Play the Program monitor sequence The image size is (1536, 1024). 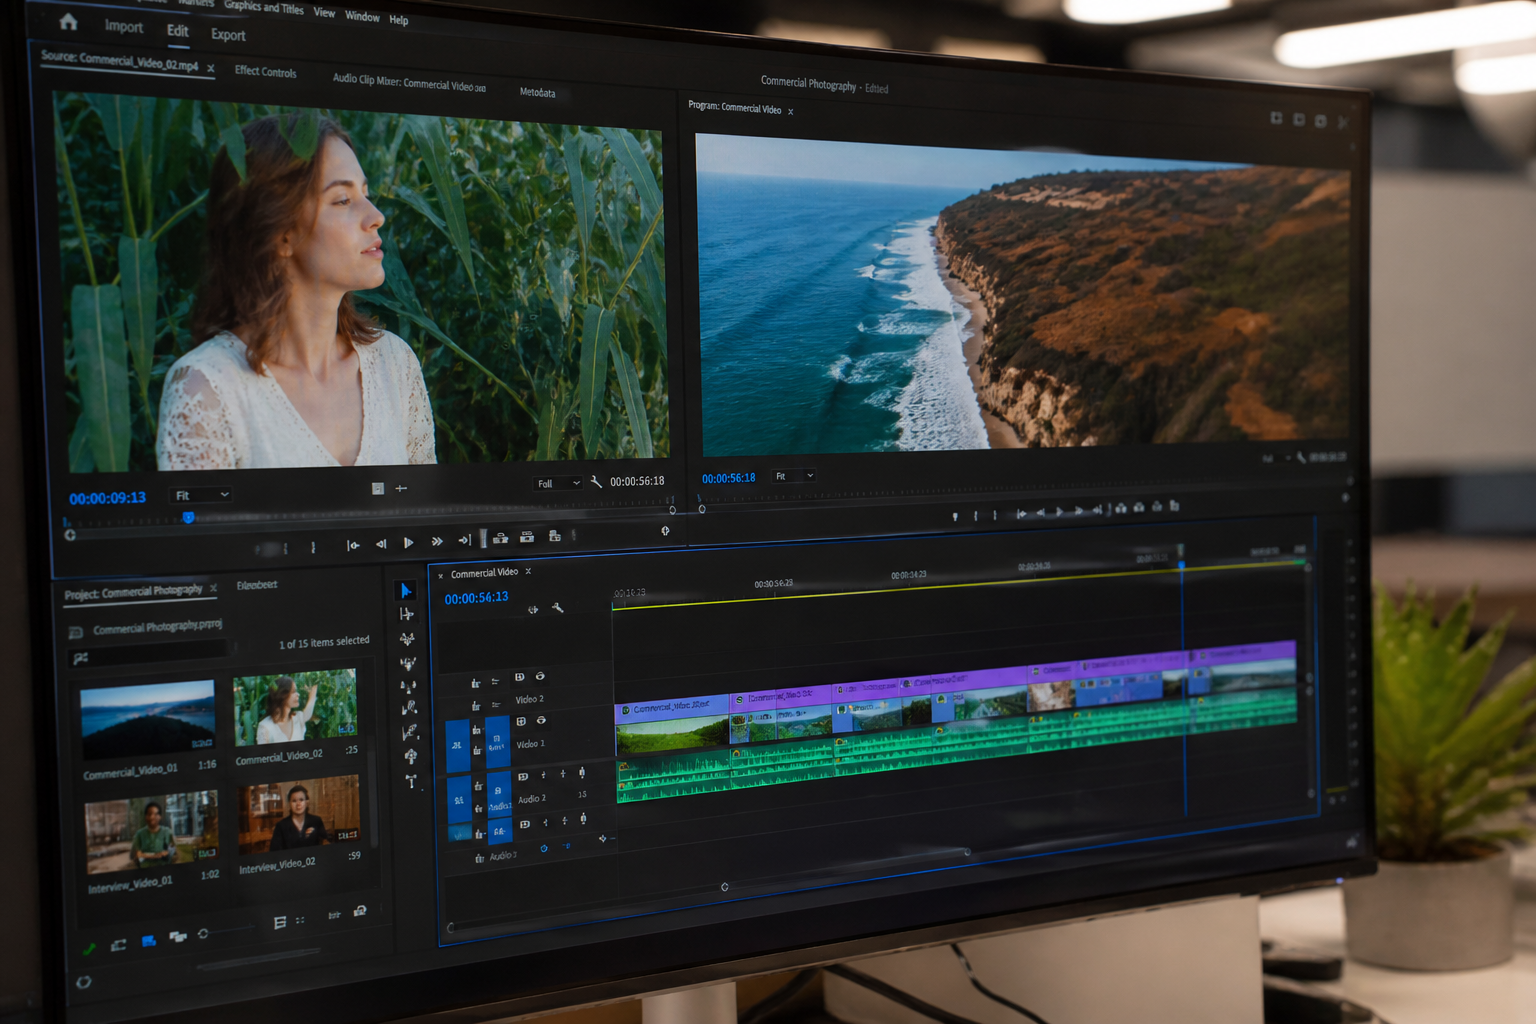click(1059, 512)
